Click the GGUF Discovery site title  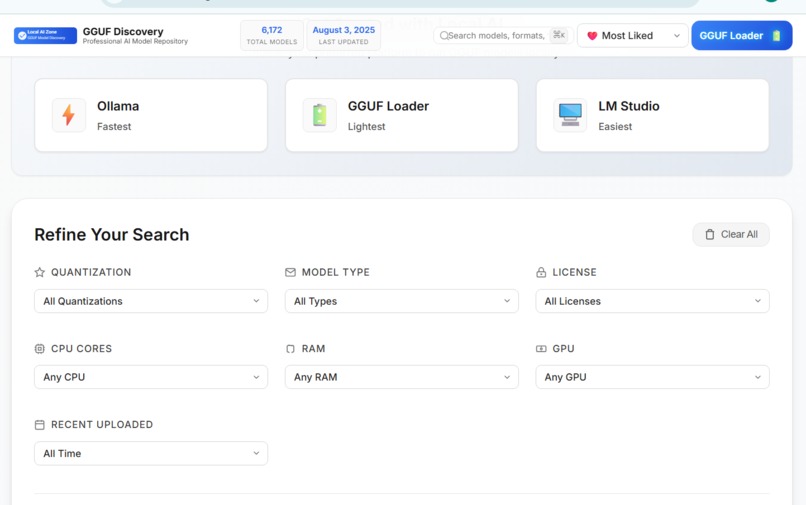click(x=123, y=31)
